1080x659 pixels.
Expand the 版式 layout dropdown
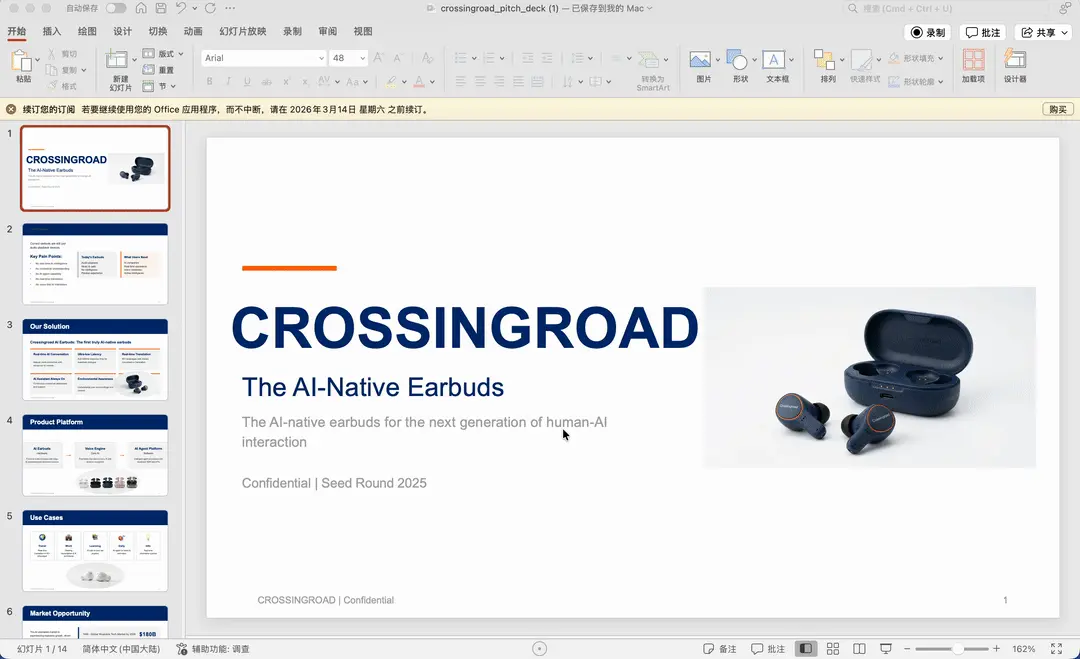[x=180, y=54]
